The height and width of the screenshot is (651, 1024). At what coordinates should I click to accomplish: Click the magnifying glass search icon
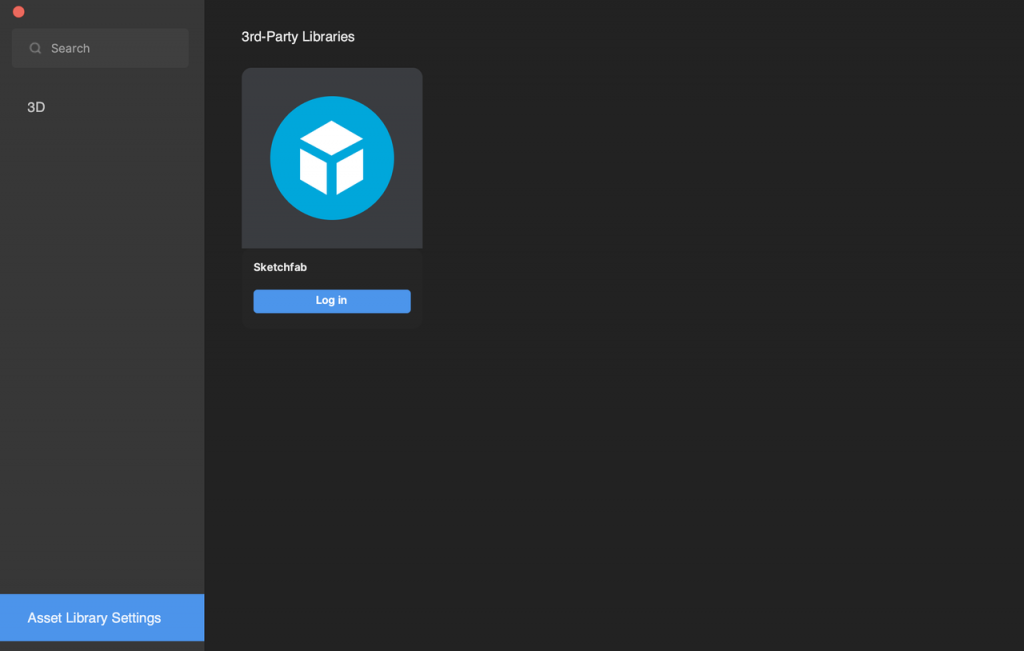click(35, 48)
